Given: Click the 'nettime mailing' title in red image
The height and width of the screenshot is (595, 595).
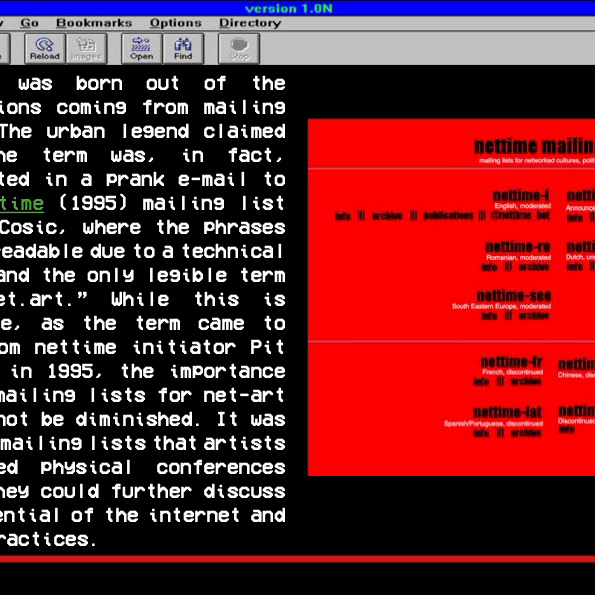Looking at the screenshot, I should [534, 146].
